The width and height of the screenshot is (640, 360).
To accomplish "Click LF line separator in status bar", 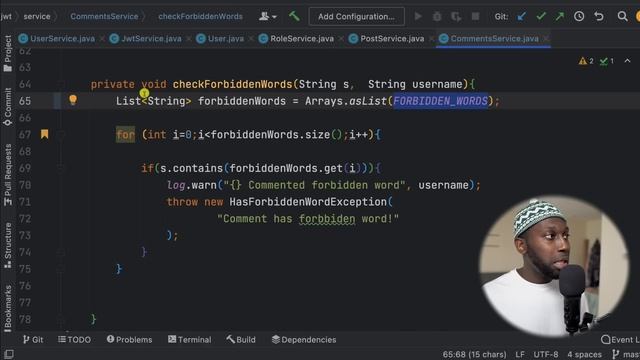I will coord(520,354).
